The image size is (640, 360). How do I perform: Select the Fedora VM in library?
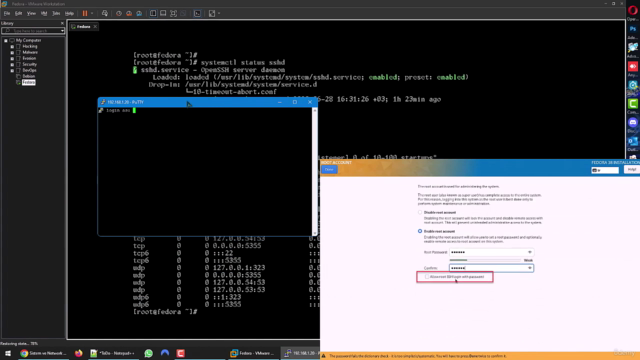[x=29, y=82]
